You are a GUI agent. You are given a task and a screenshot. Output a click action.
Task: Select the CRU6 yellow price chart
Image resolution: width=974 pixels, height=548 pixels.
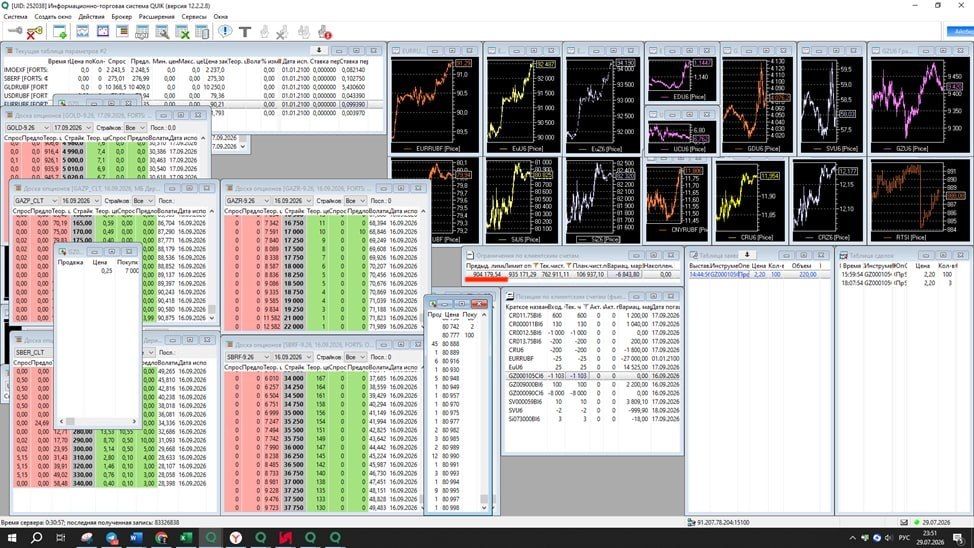point(750,202)
